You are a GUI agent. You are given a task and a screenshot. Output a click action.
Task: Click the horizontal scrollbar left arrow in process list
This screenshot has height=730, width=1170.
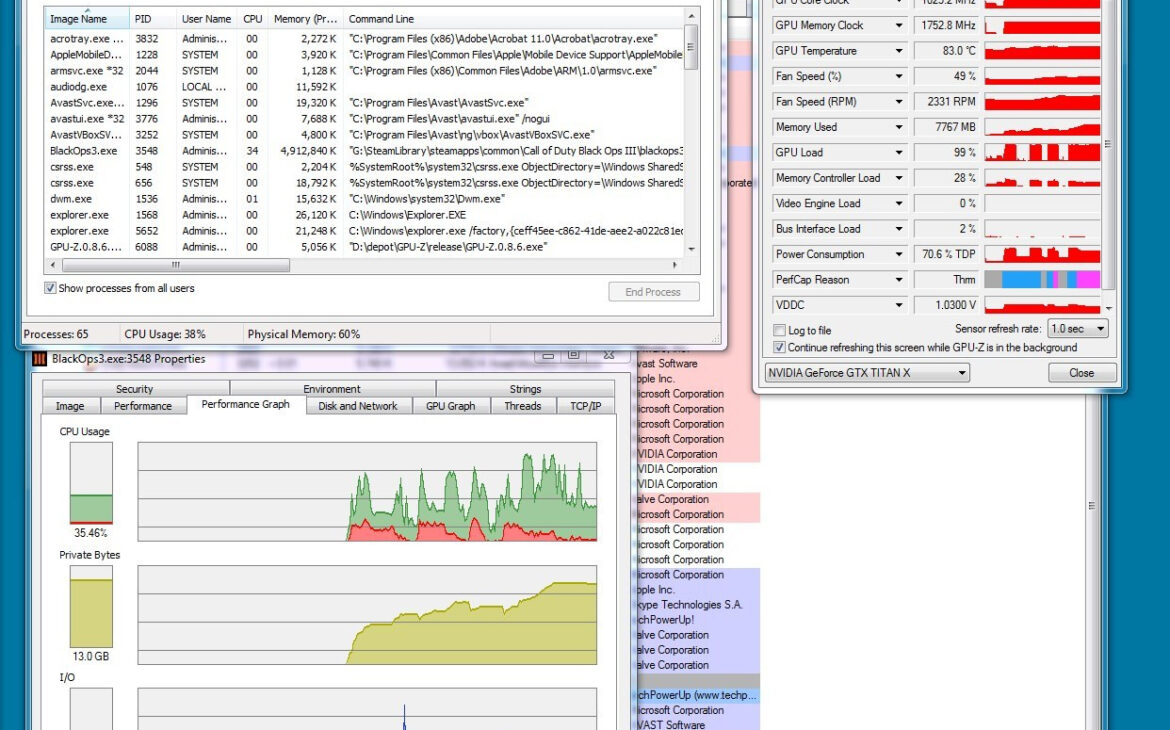tap(53, 265)
